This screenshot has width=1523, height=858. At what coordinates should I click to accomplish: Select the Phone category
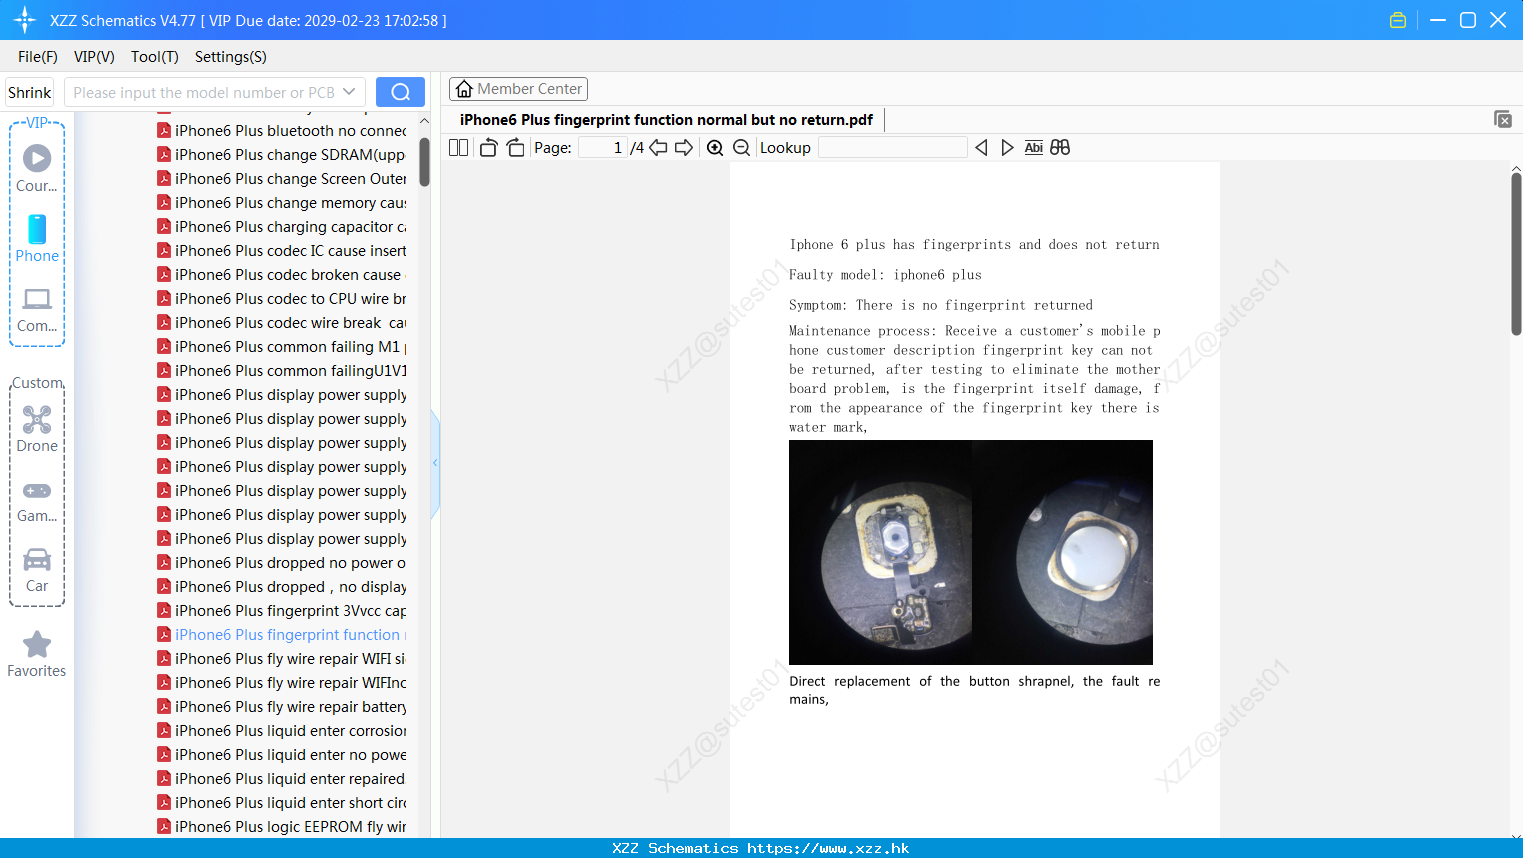37,238
